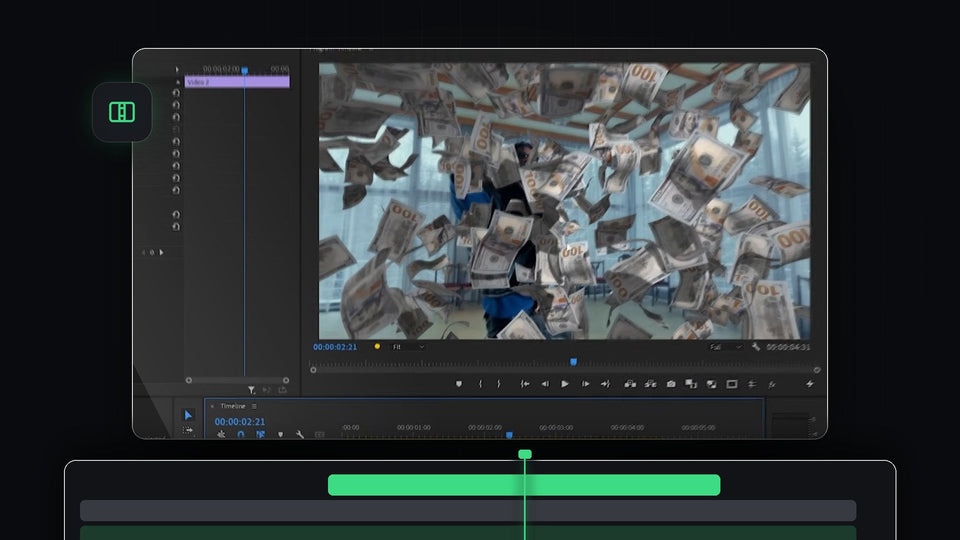Click the caption track options icon in Timeline
The width and height of the screenshot is (960, 540).
point(320,434)
